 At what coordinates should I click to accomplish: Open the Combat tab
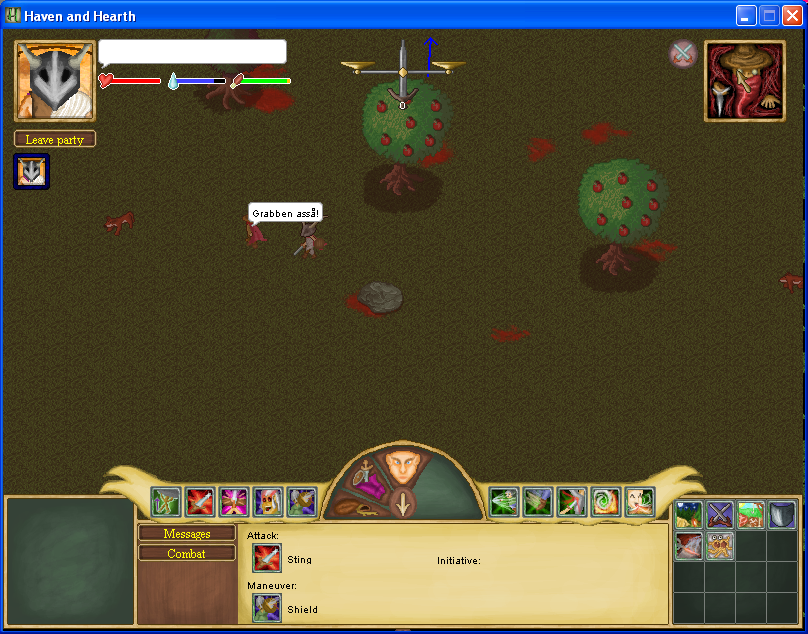tap(187, 553)
